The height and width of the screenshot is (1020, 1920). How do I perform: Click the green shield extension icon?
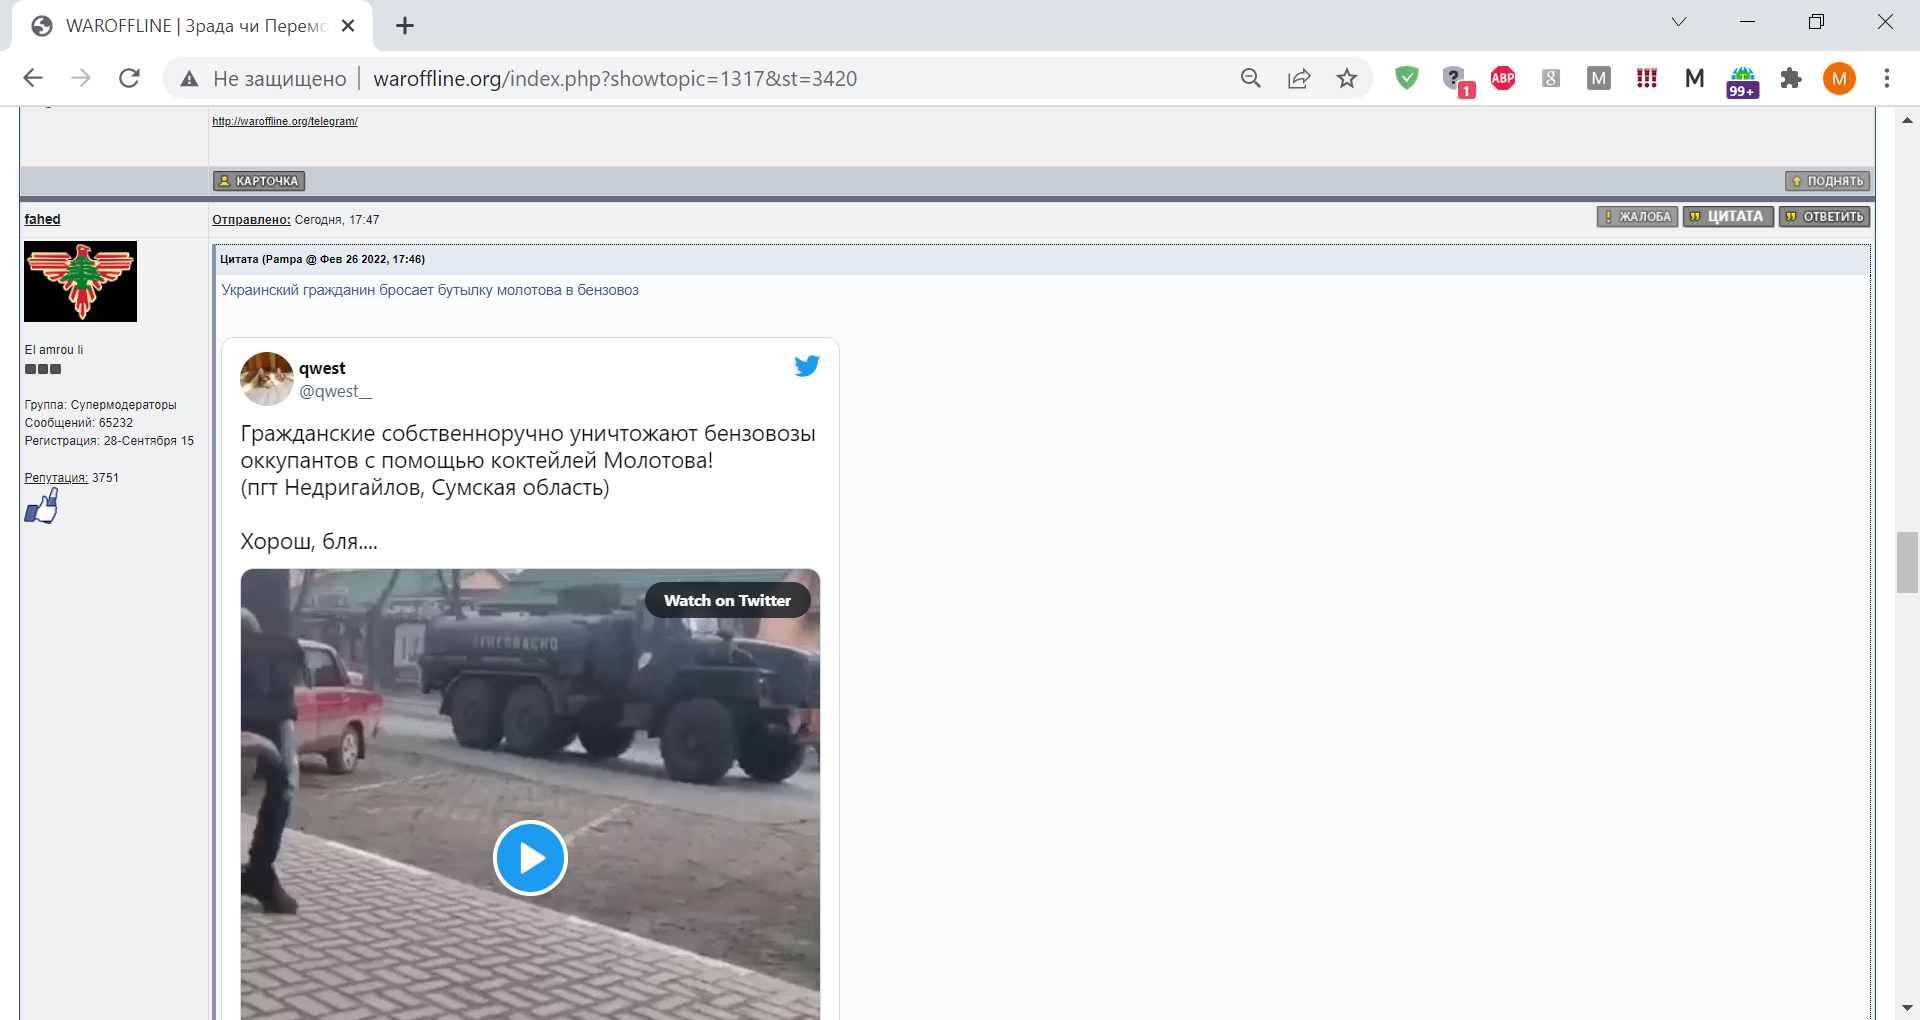point(1406,79)
